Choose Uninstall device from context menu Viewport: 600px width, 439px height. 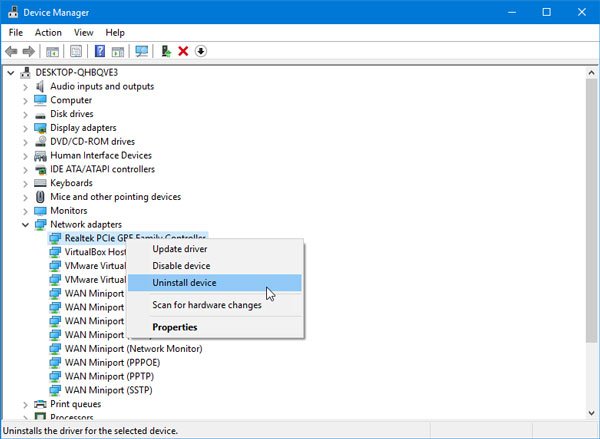point(183,283)
